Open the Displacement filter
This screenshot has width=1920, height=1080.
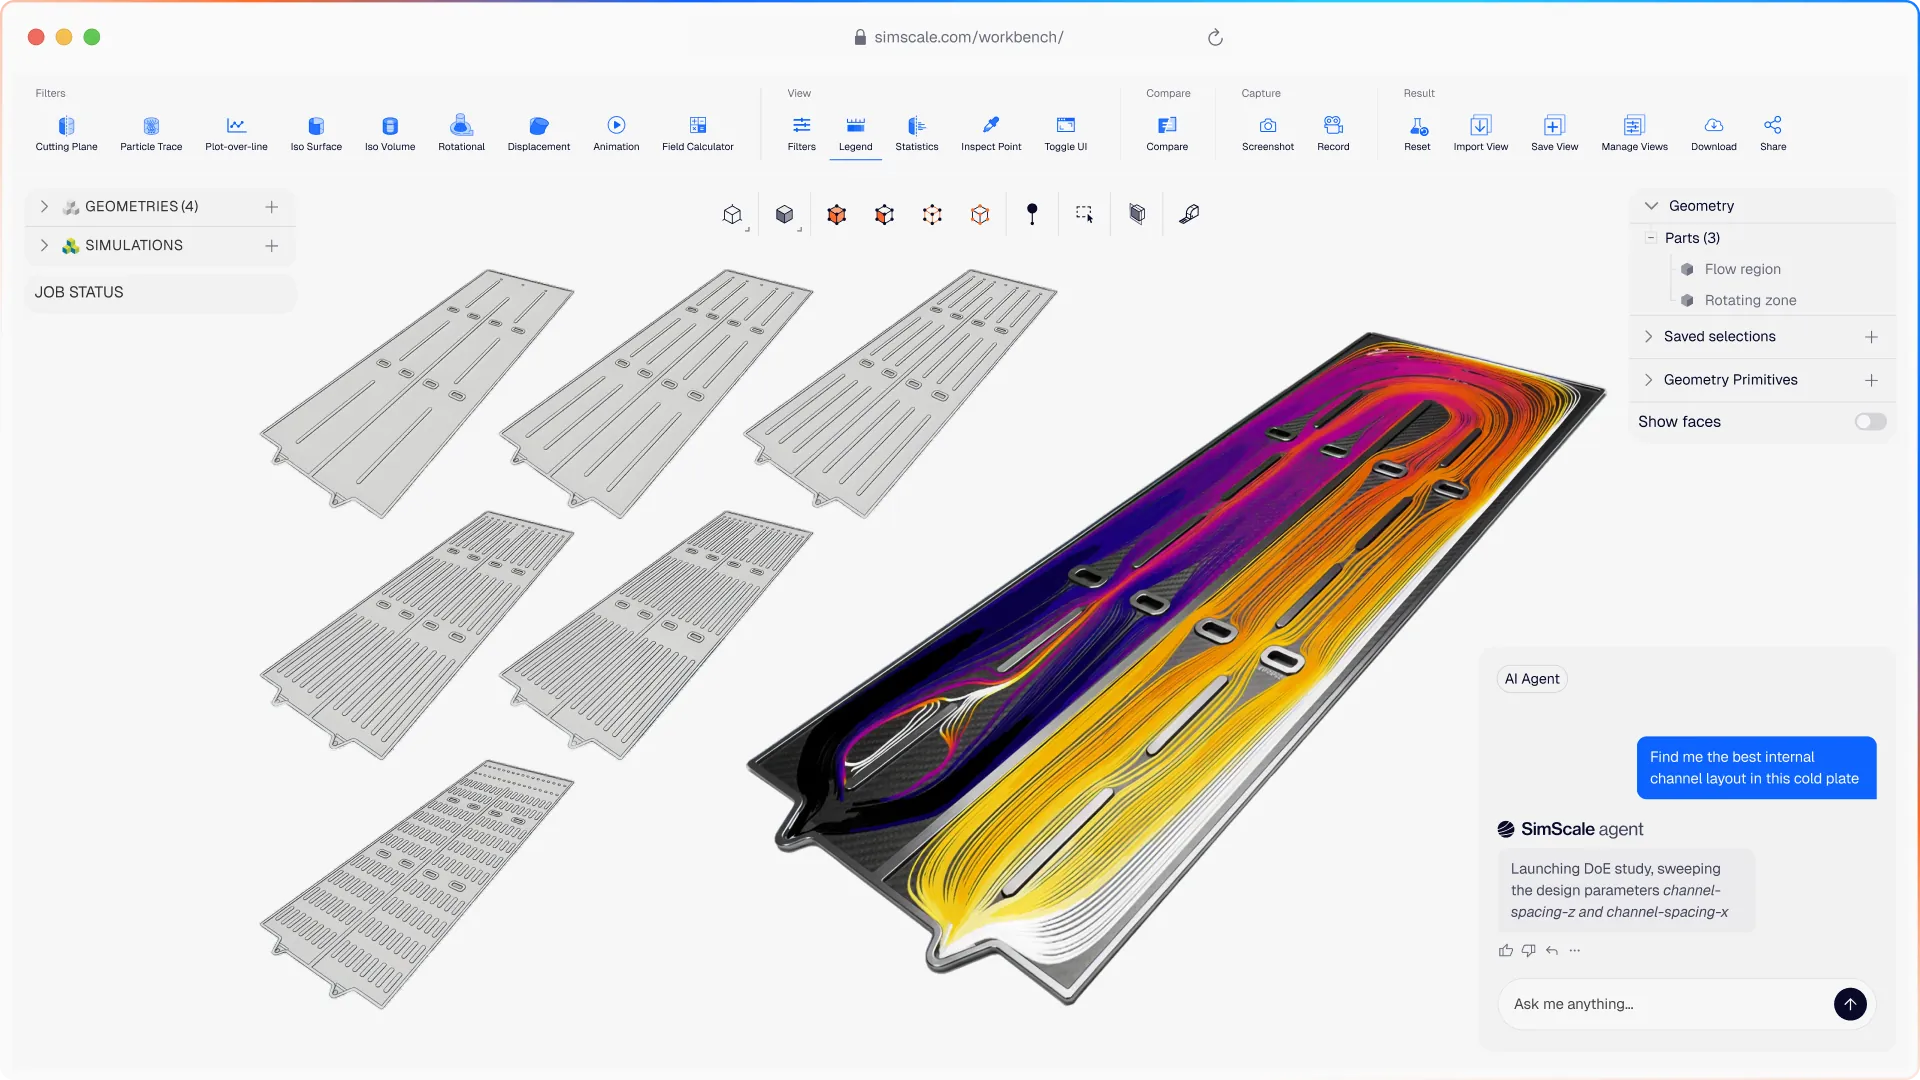(539, 133)
